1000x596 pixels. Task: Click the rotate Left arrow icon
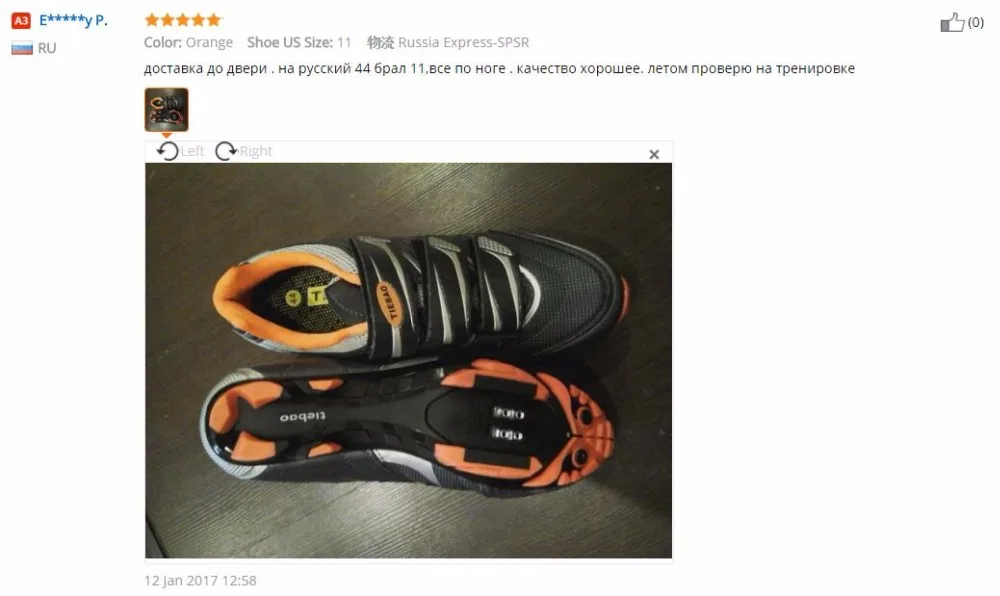pyautogui.click(x=168, y=151)
